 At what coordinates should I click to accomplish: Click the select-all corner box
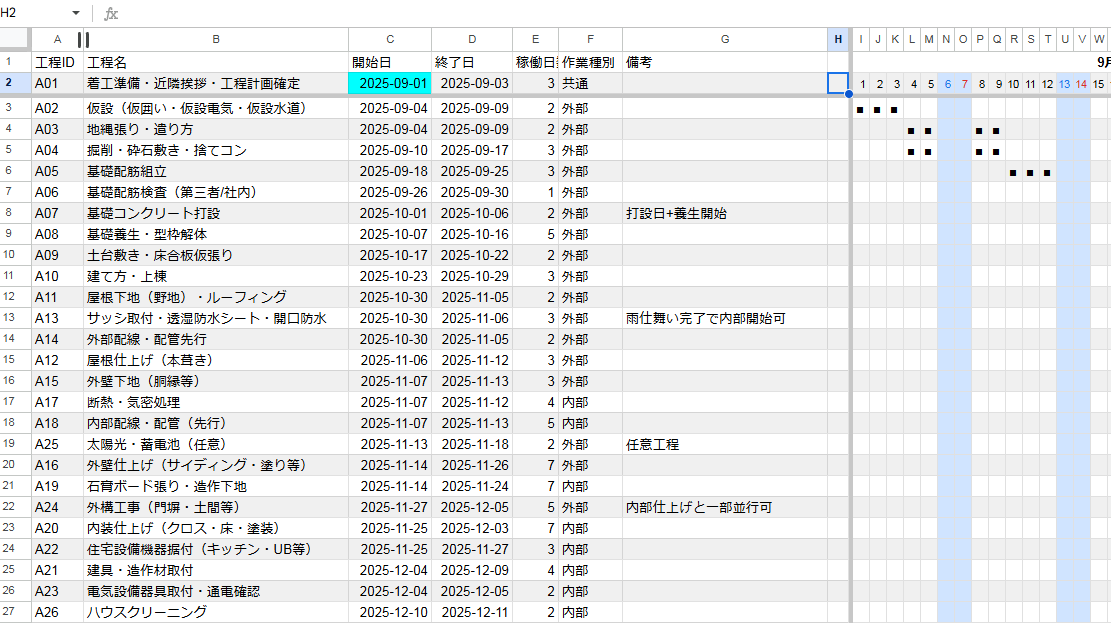point(16,39)
